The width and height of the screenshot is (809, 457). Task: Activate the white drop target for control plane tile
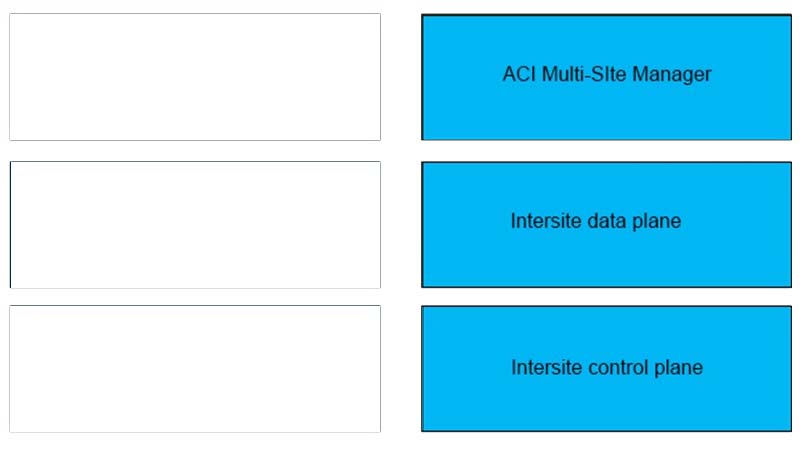(x=195, y=368)
